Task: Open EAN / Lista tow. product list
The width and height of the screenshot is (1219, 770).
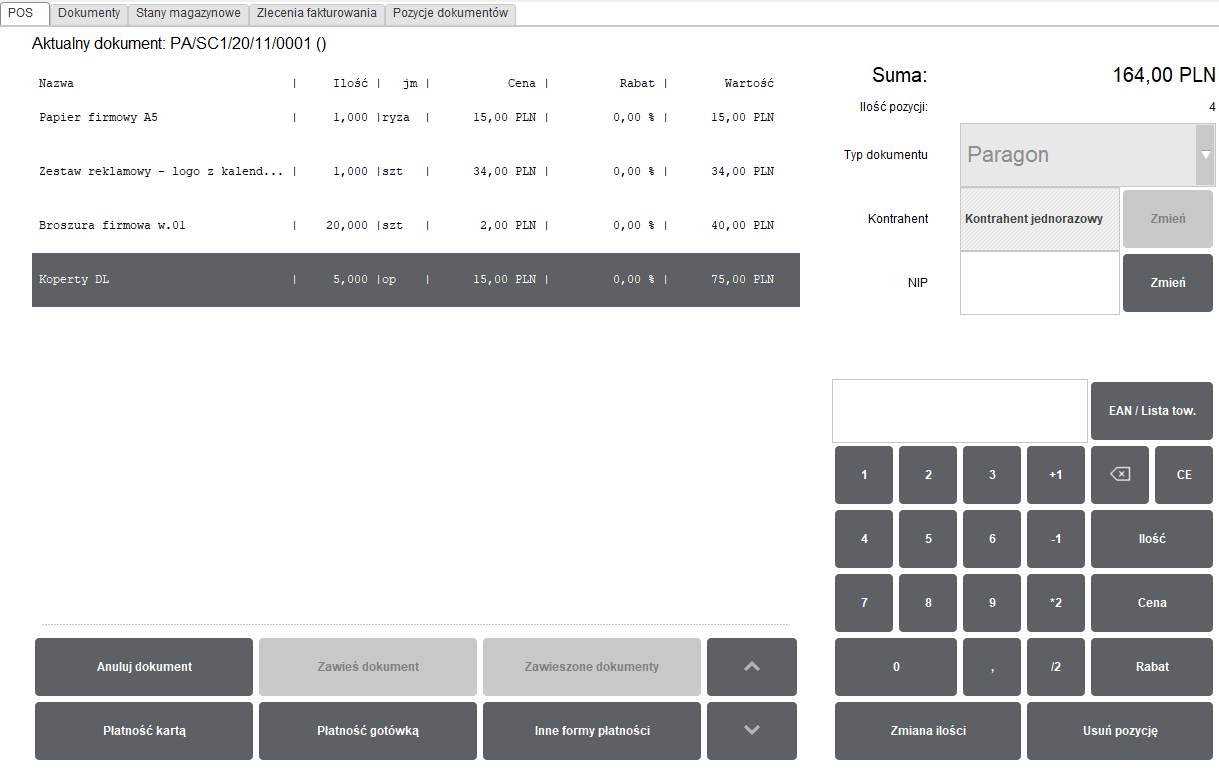Action: [x=1152, y=411]
